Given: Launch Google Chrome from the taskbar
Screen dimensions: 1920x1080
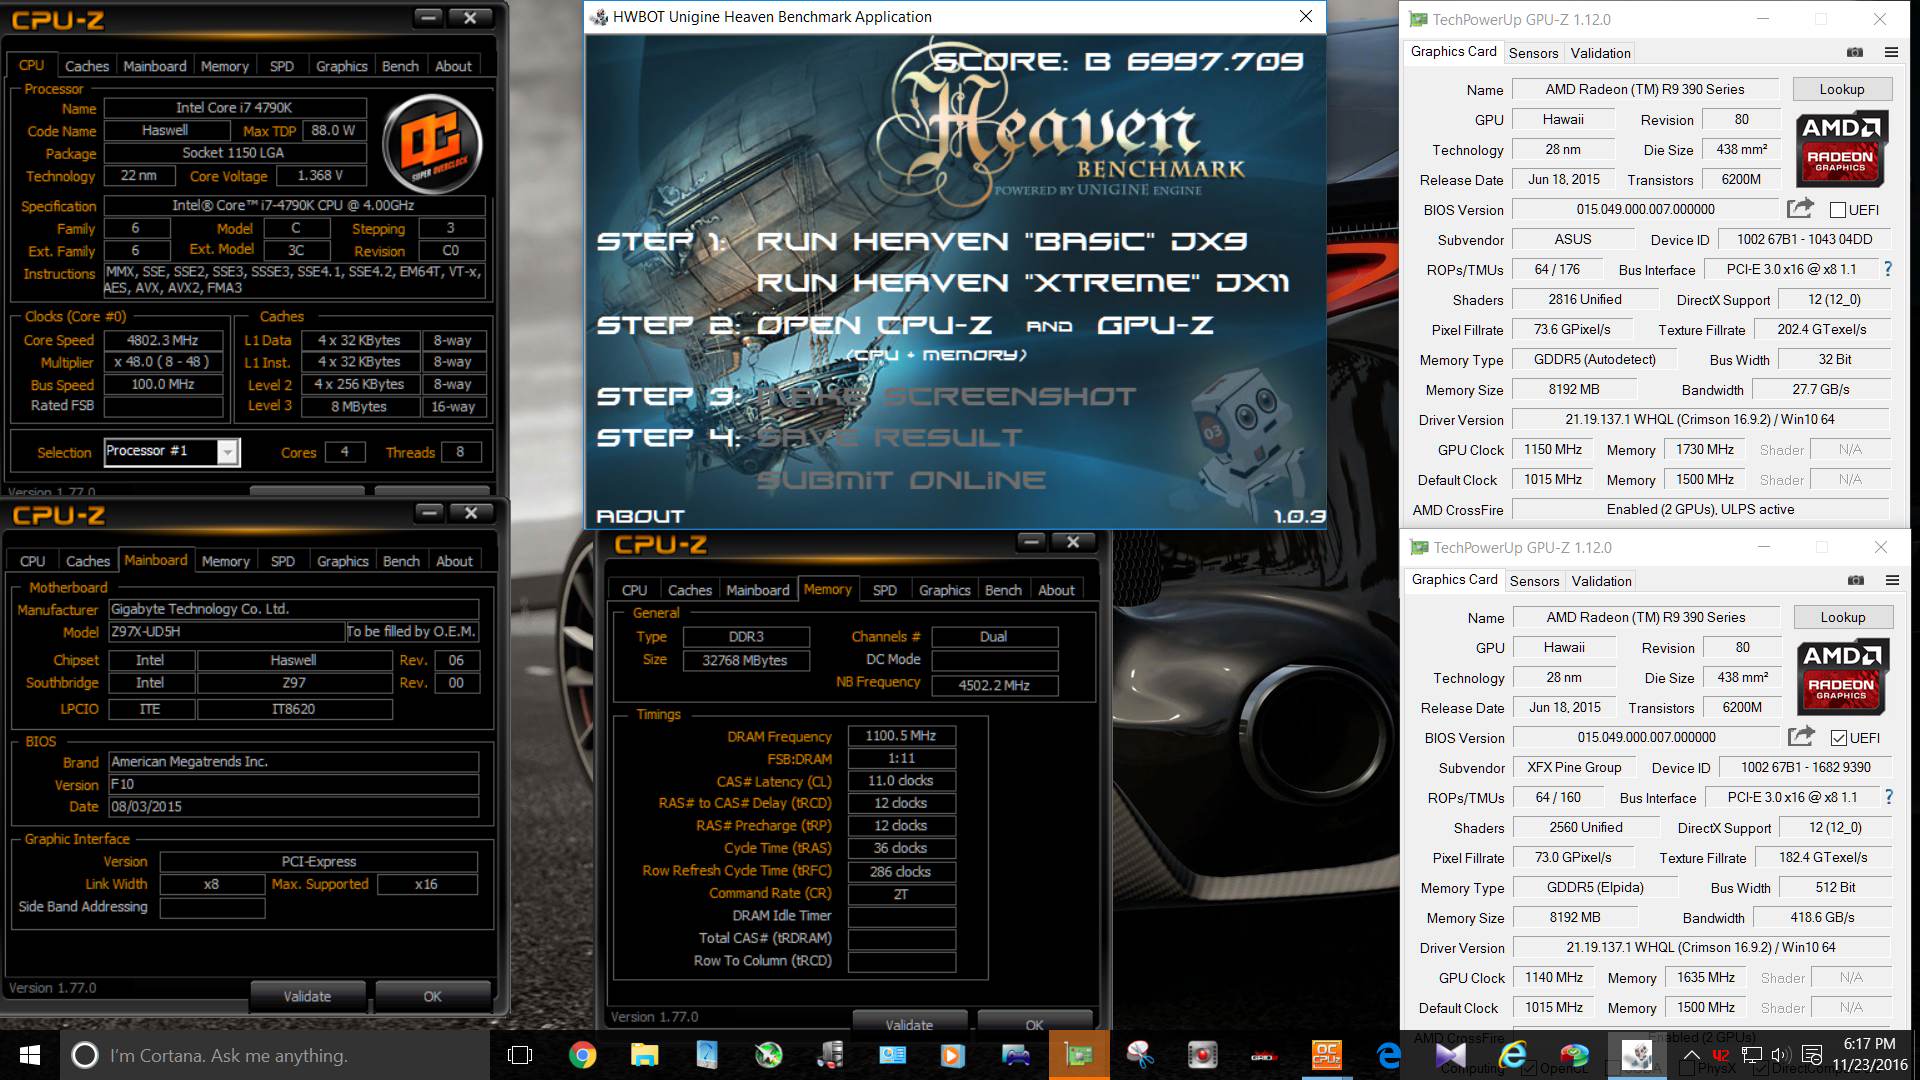Looking at the screenshot, I should [x=582, y=1055].
